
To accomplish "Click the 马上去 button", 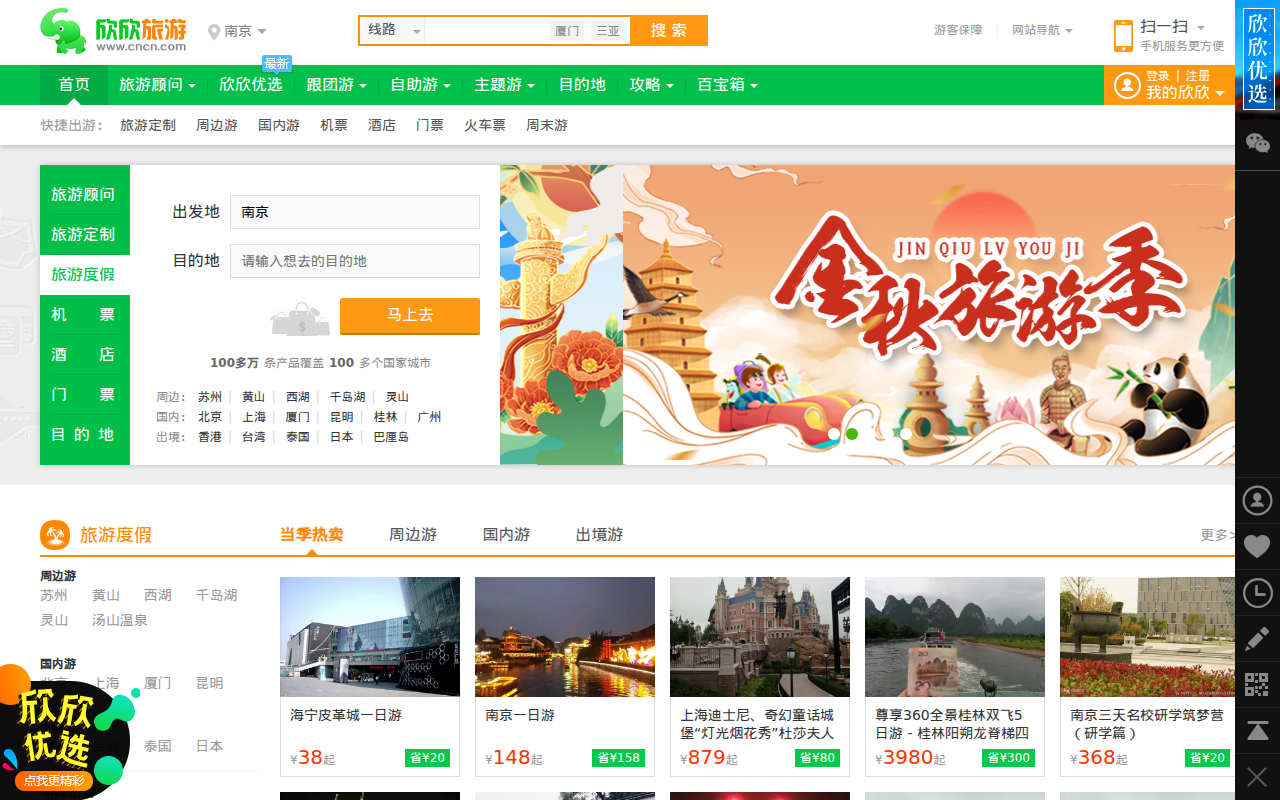I will pos(409,316).
